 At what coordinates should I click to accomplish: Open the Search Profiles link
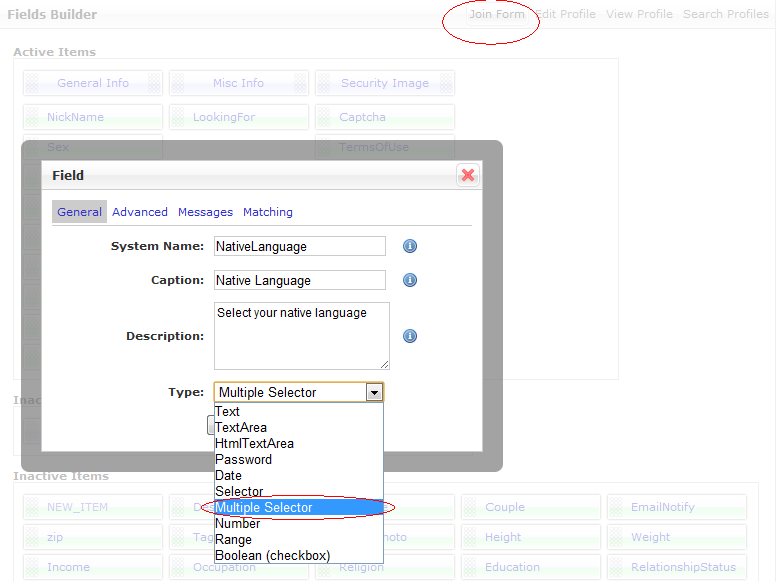(x=725, y=14)
